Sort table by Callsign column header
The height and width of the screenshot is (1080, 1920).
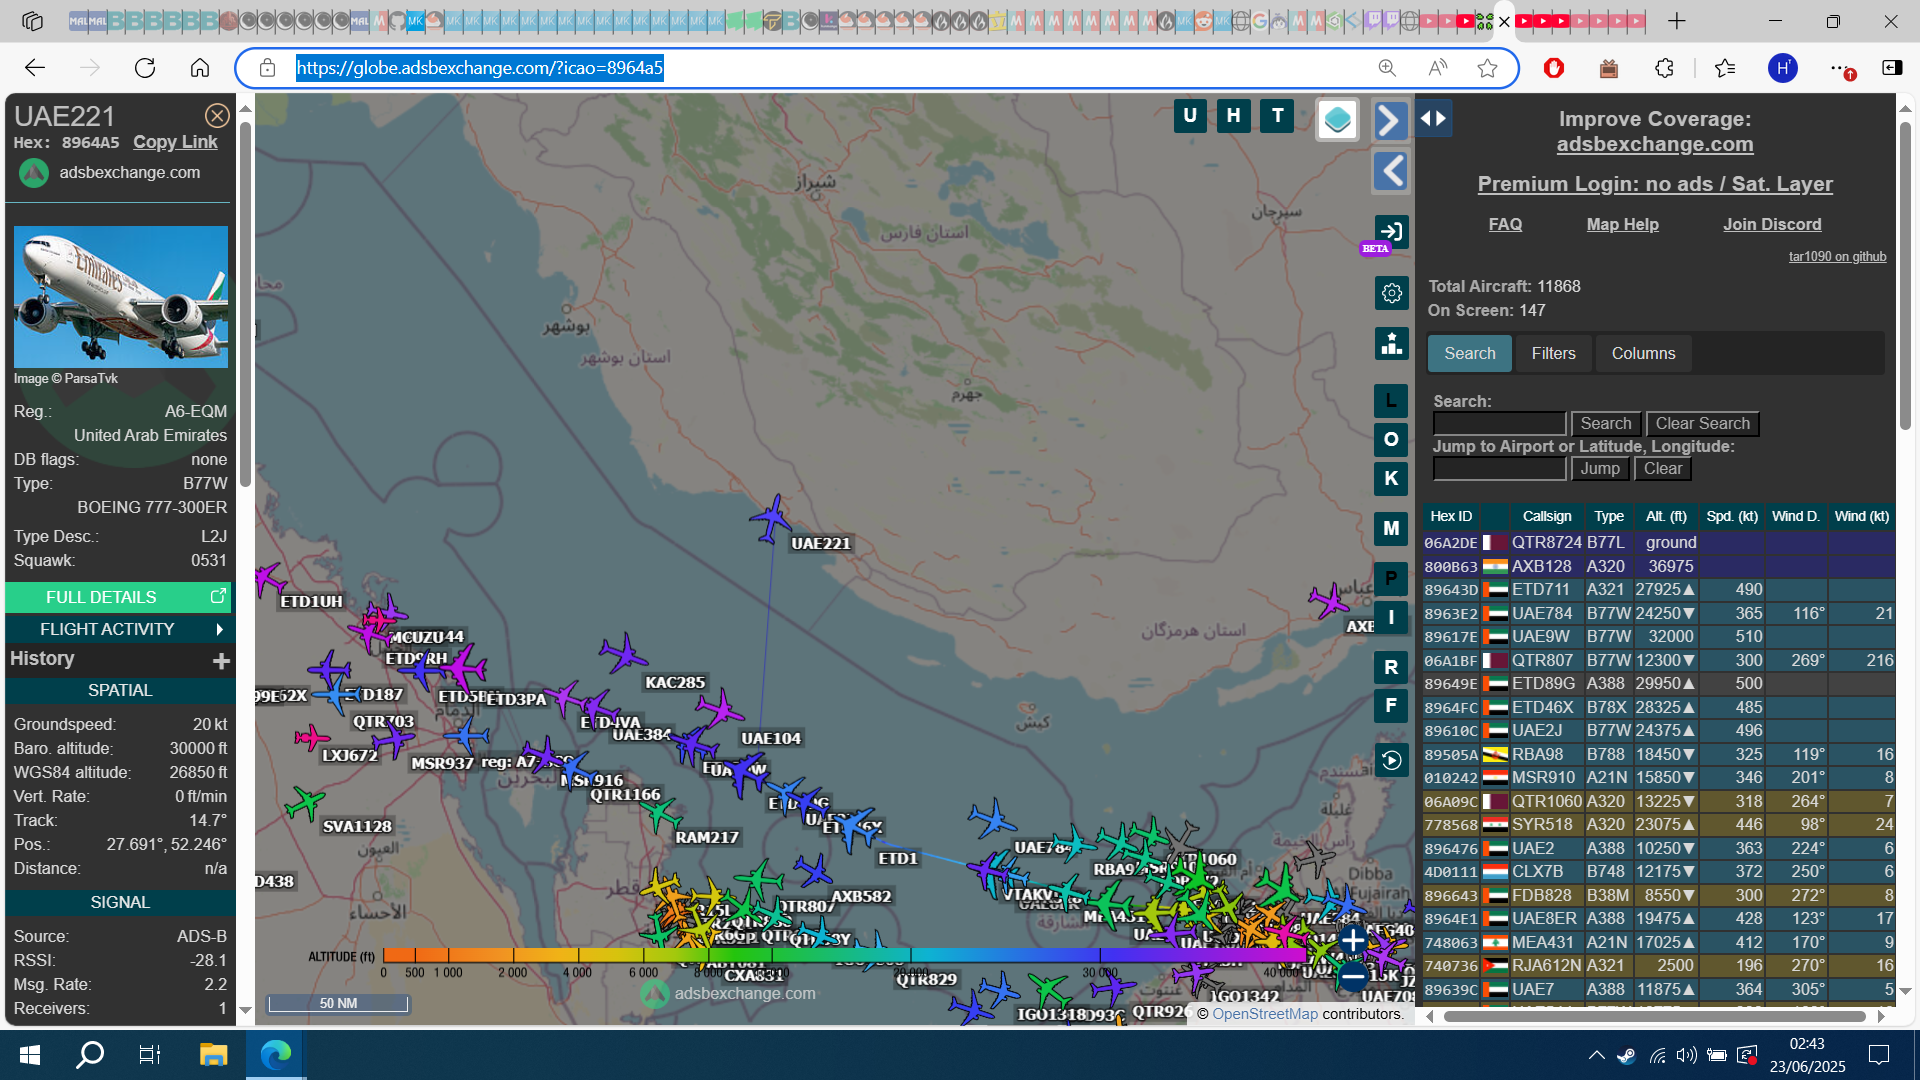tap(1546, 516)
